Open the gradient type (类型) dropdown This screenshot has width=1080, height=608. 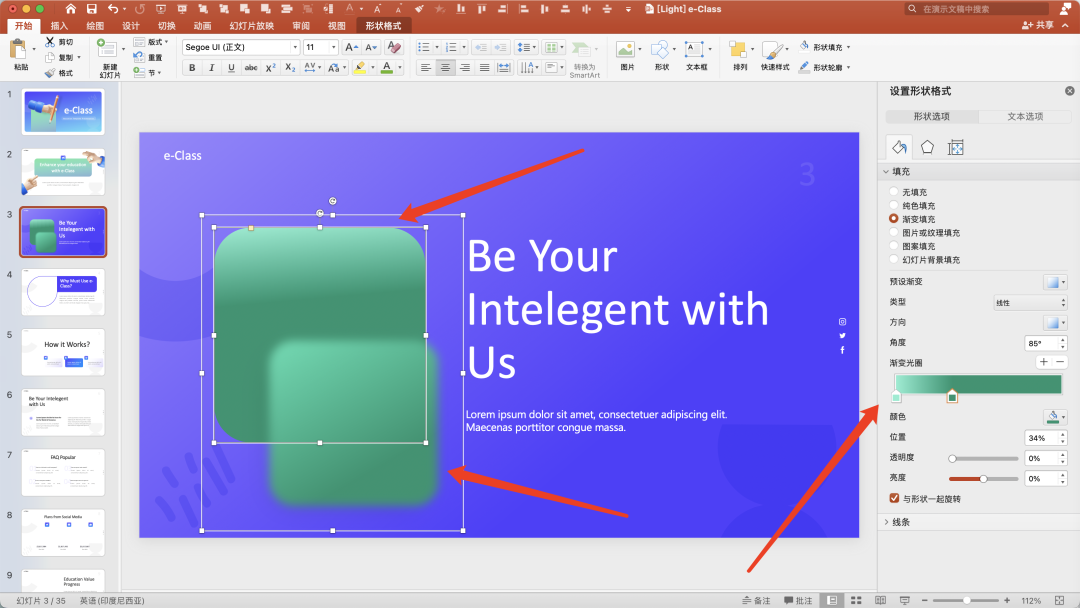point(1030,302)
